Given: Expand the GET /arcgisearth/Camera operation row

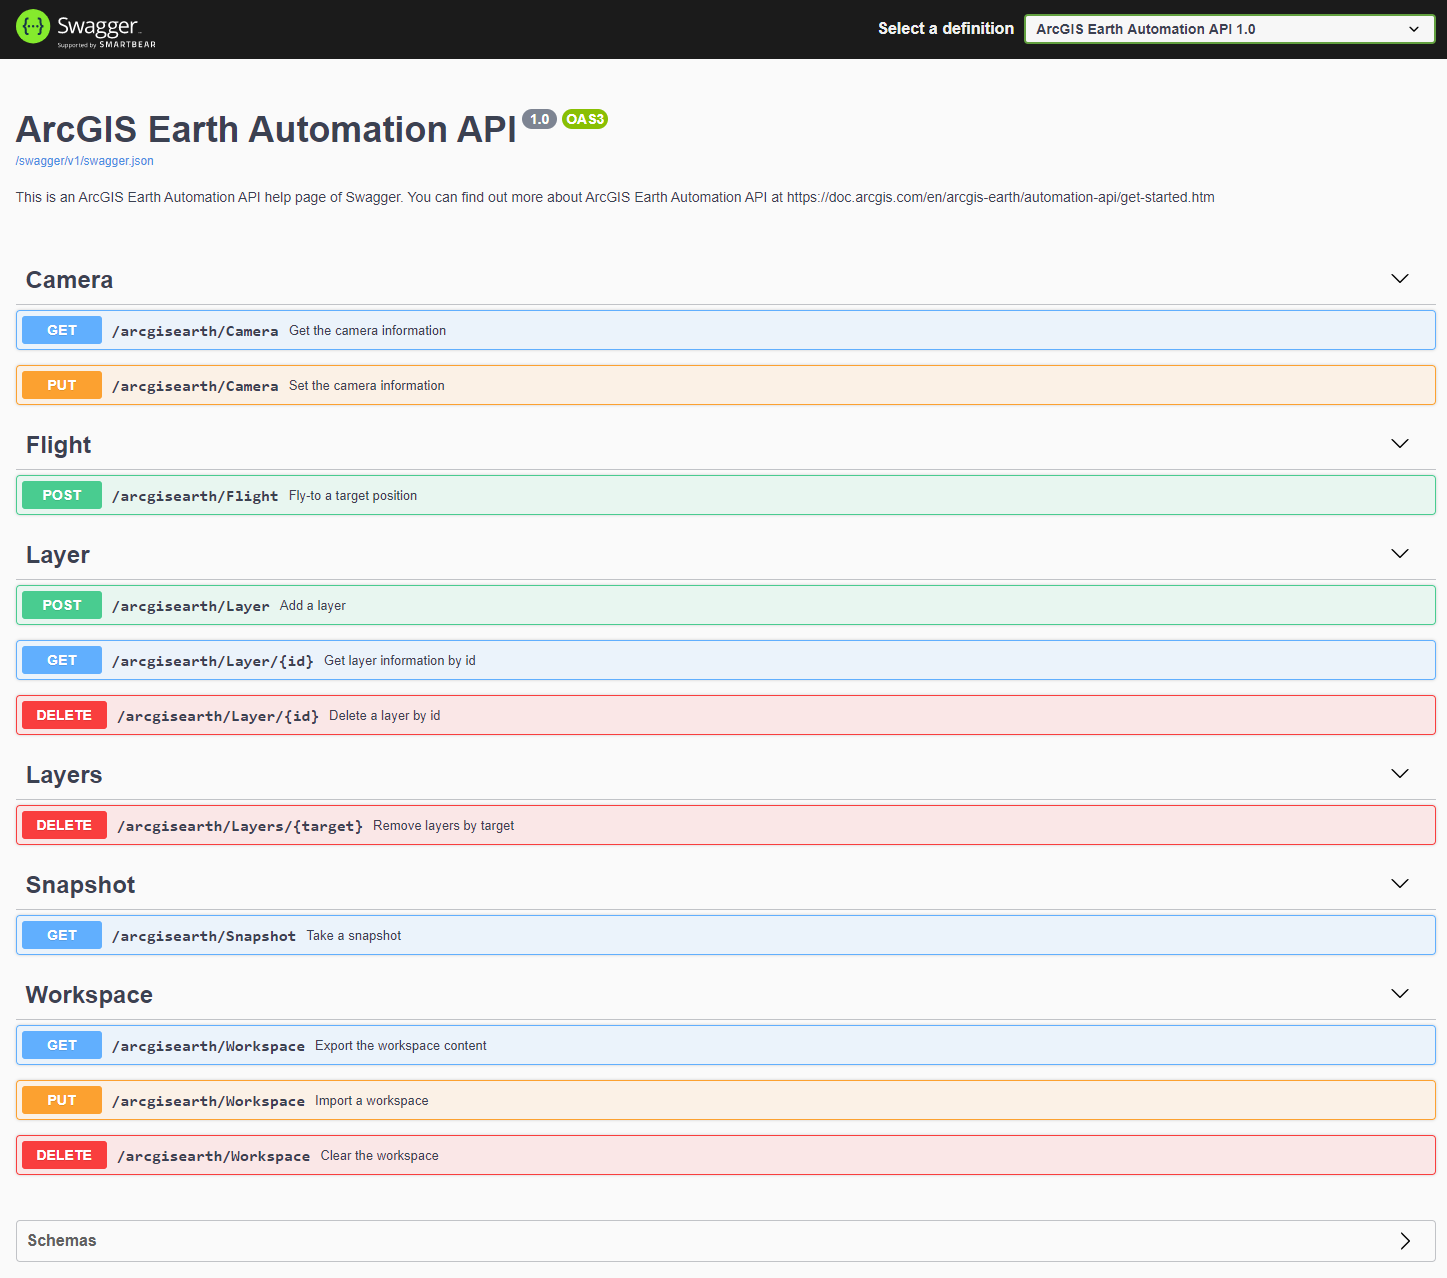Looking at the screenshot, I should point(700,330).
